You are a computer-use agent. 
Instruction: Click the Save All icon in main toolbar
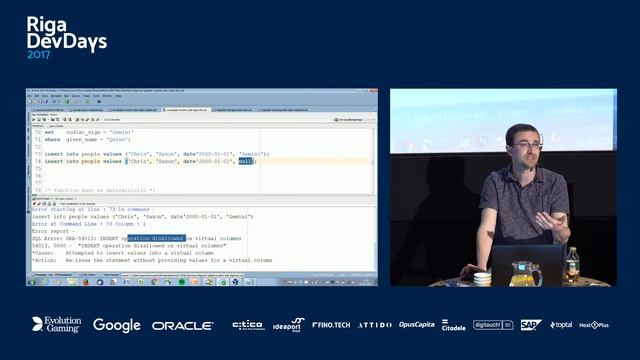pos(46,102)
